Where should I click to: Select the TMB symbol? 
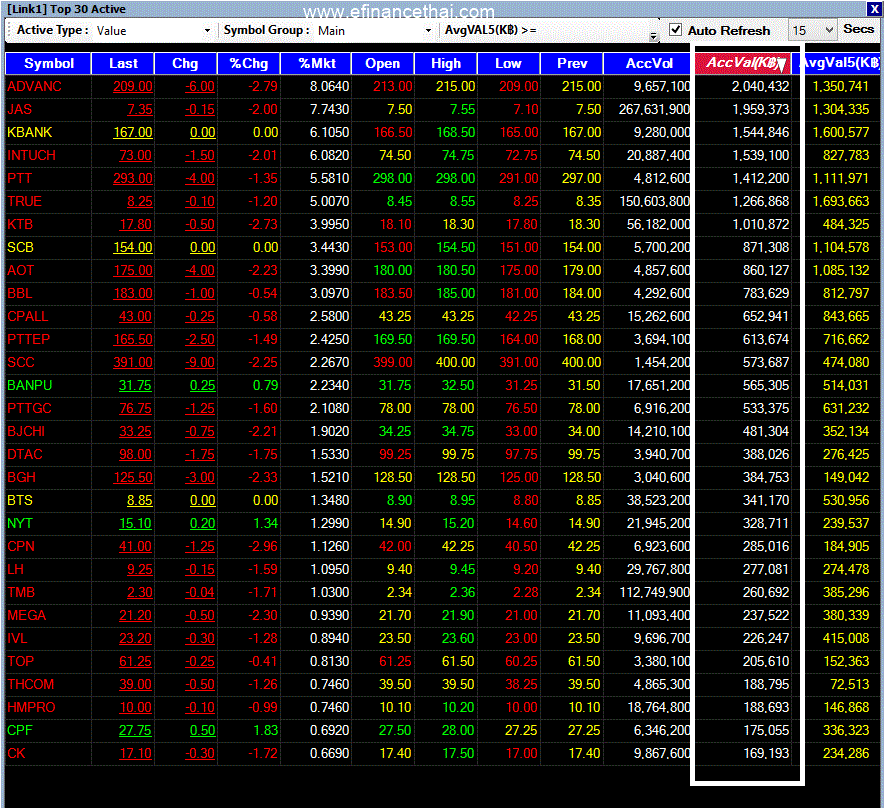tap(21, 592)
